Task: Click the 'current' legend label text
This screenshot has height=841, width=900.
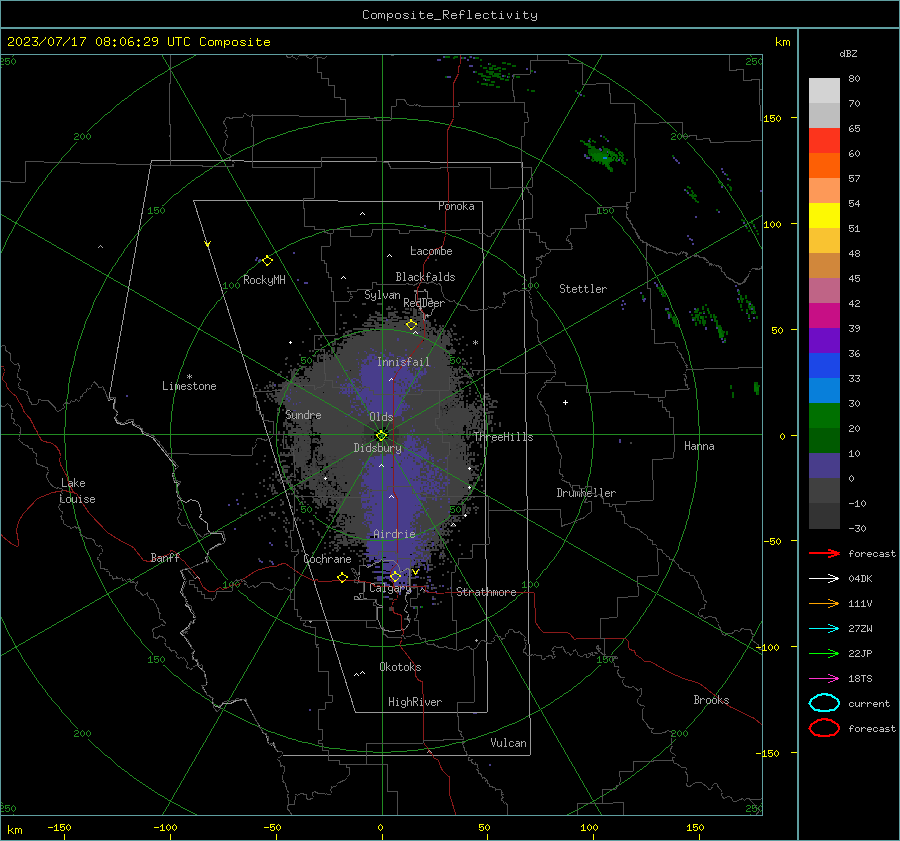Action: click(869, 703)
